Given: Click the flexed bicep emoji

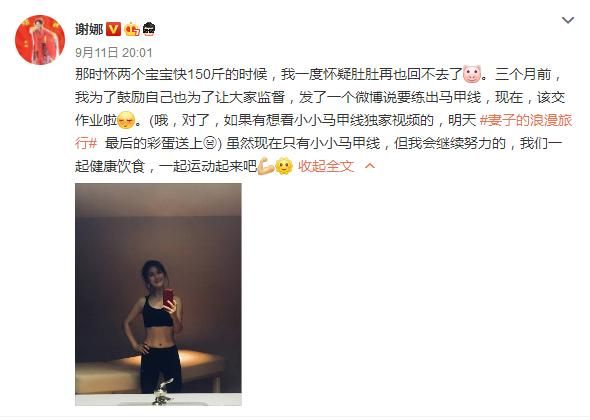Looking at the screenshot, I should click(x=266, y=166).
